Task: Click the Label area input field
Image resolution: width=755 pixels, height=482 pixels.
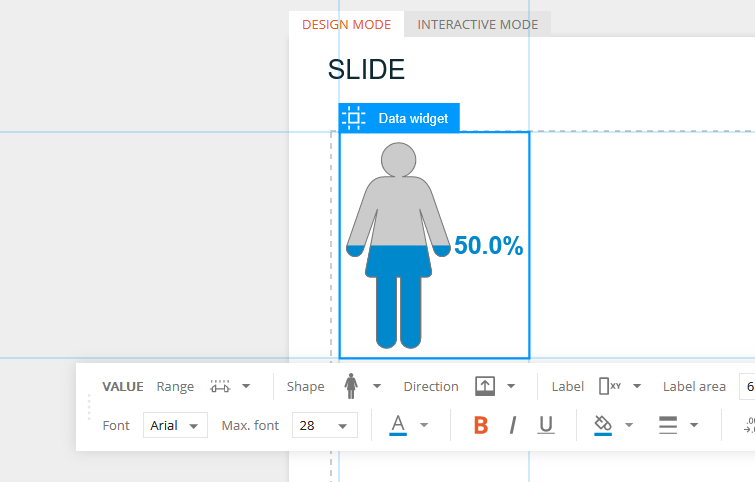Action: click(747, 386)
